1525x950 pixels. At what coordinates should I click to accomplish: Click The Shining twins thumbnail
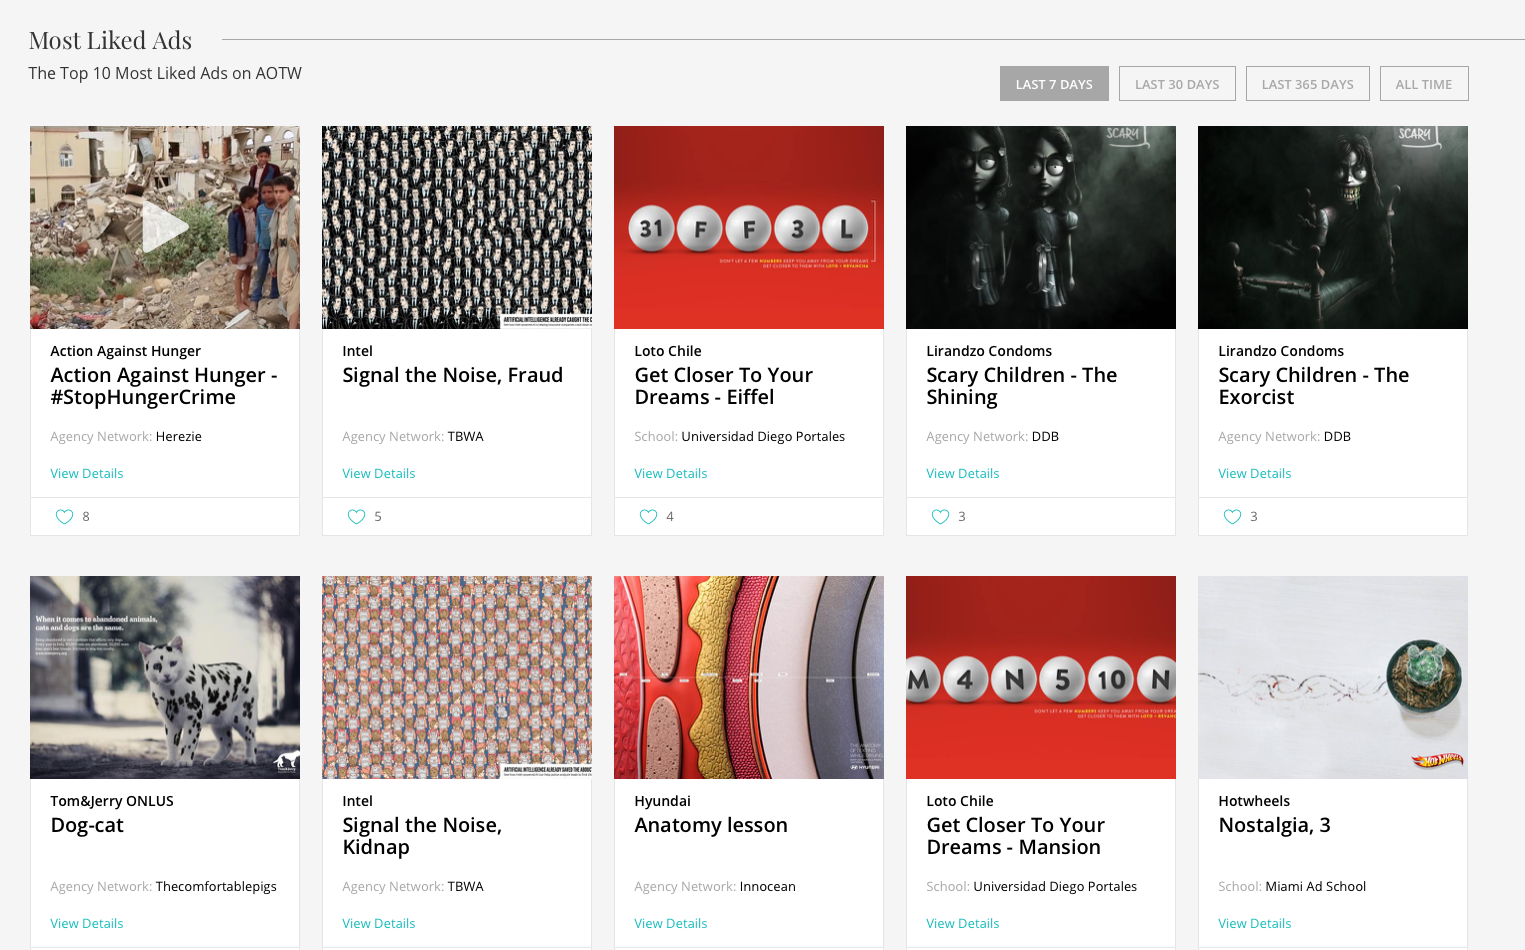(1041, 227)
